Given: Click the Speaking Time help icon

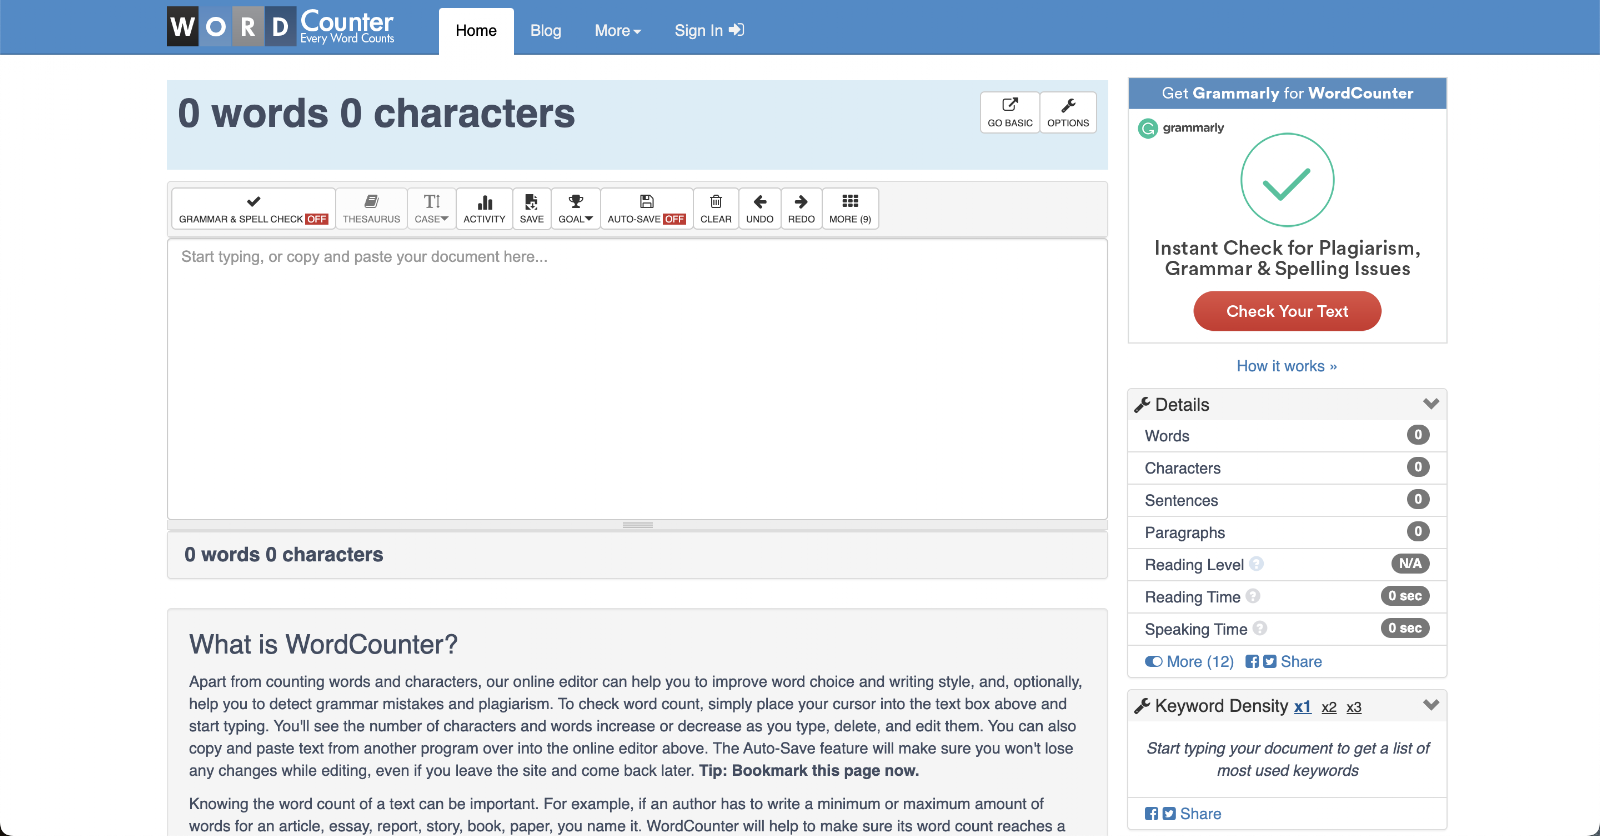Looking at the screenshot, I should (1260, 628).
